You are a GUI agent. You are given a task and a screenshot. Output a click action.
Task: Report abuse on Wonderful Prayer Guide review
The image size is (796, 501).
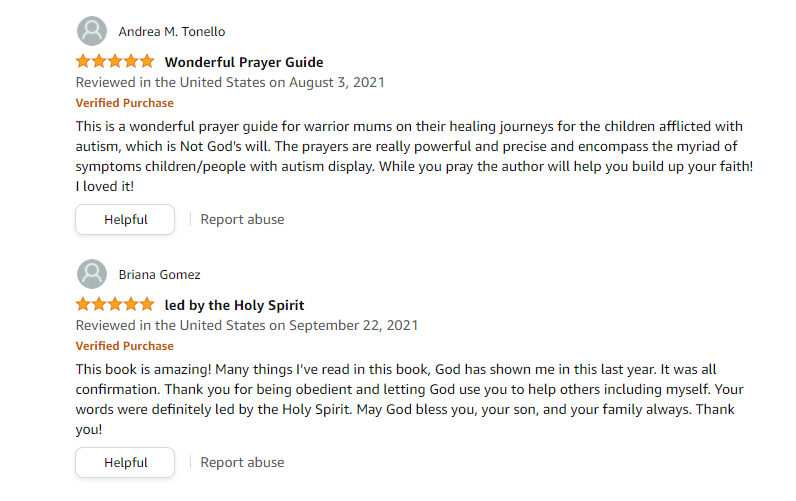[242, 220]
